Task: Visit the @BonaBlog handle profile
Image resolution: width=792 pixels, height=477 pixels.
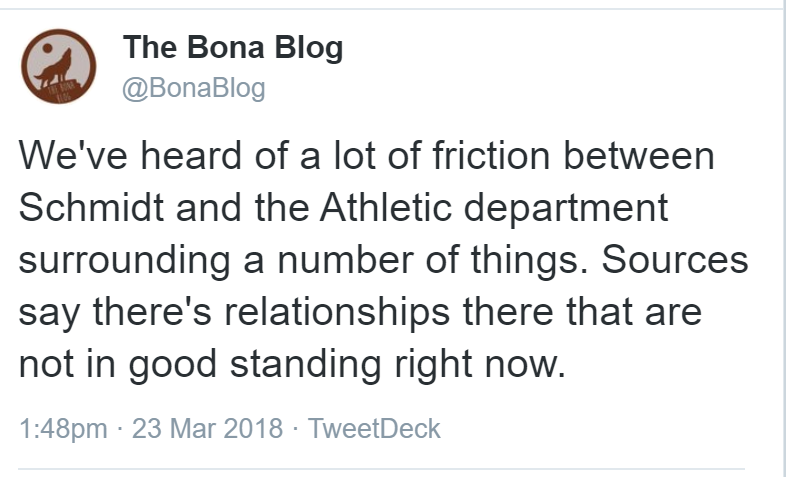Action: [x=193, y=88]
